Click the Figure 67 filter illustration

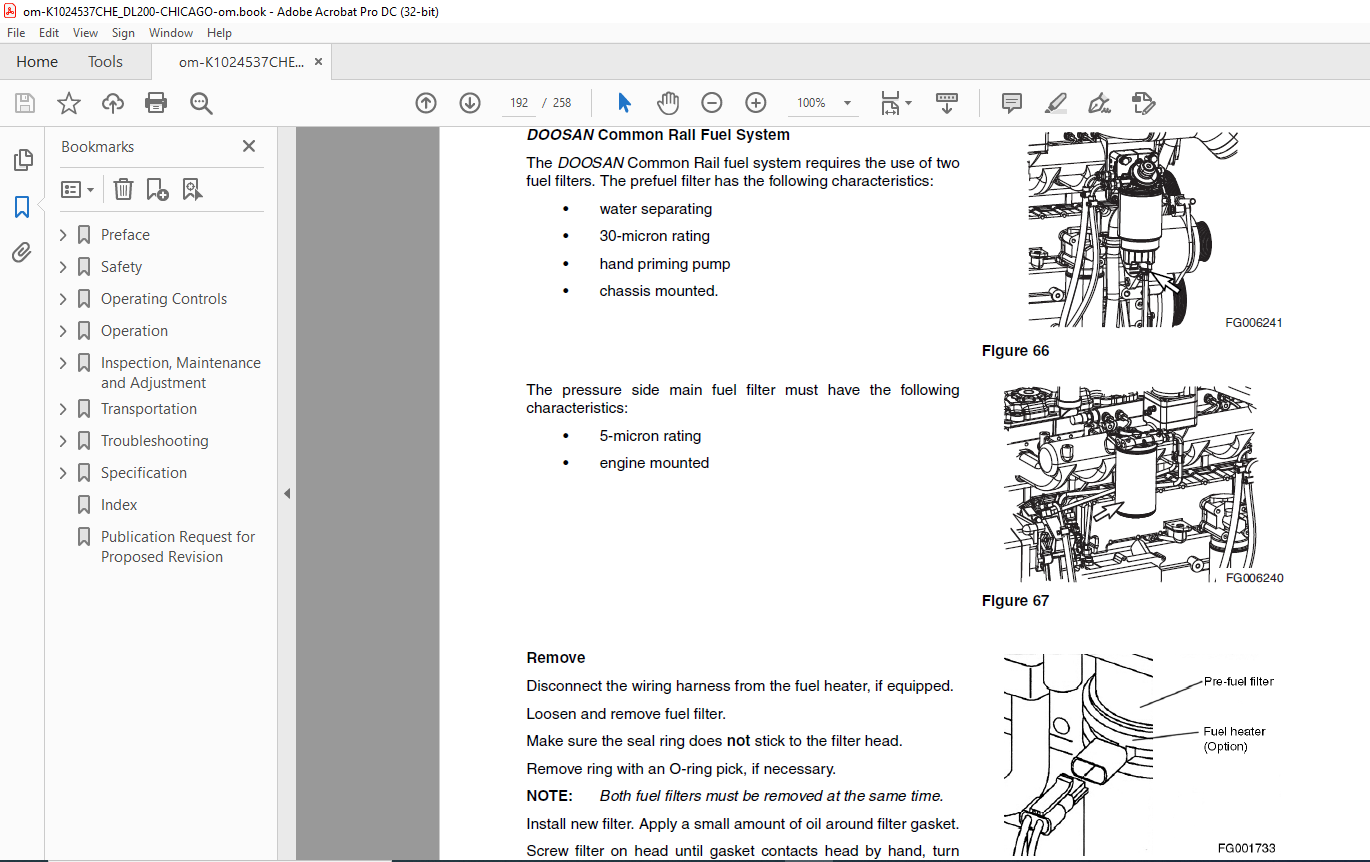coord(1130,483)
